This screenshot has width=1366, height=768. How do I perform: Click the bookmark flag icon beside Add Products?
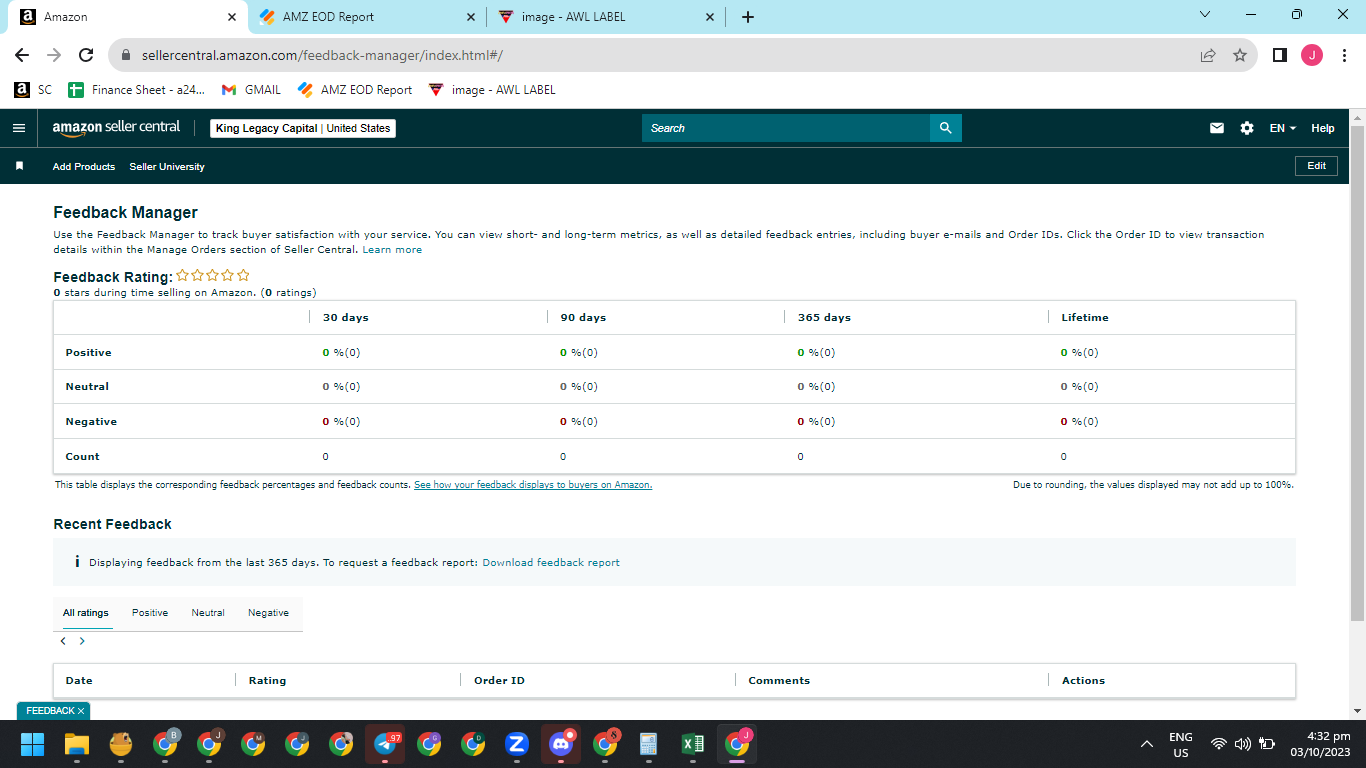19,166
